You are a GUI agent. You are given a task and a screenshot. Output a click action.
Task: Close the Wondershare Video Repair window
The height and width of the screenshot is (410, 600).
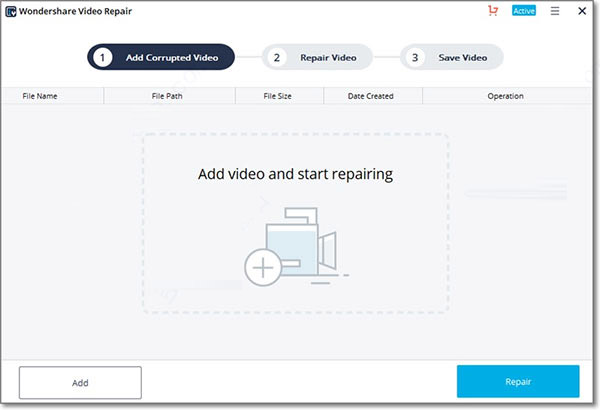pos(582,11)
